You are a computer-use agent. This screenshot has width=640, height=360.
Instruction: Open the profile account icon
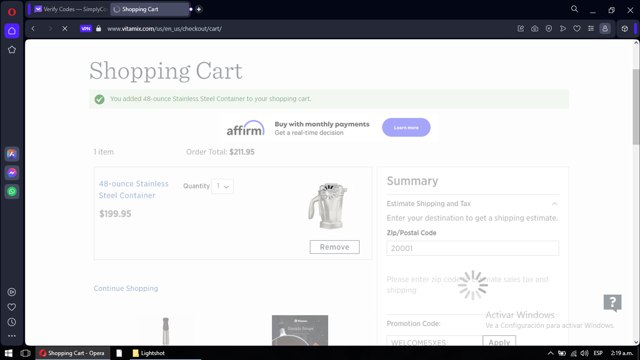point(605,29)
